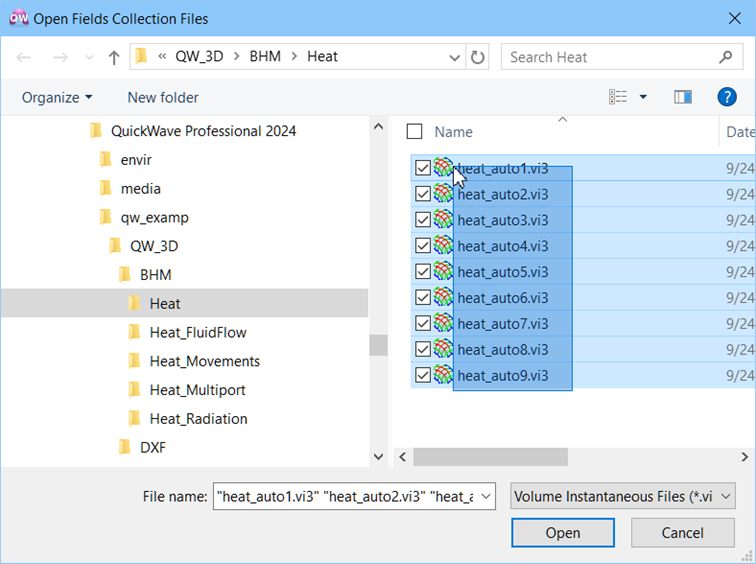Click the heat_auto2.vi3 file icon
Screen dimensions: 756x564
(x=443, y=193)
